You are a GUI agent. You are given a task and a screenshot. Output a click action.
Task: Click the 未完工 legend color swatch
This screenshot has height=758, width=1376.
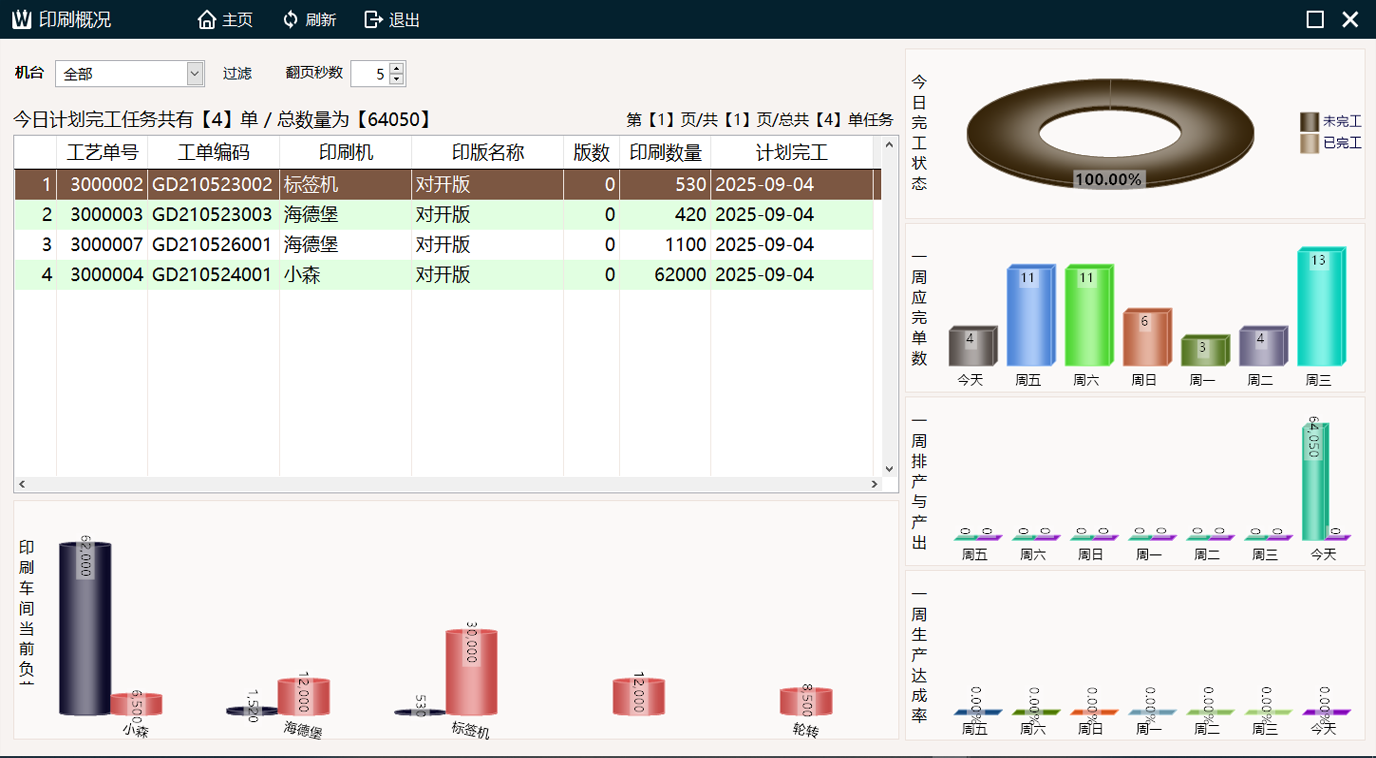pyautogui.click(x=1309, y=121)
